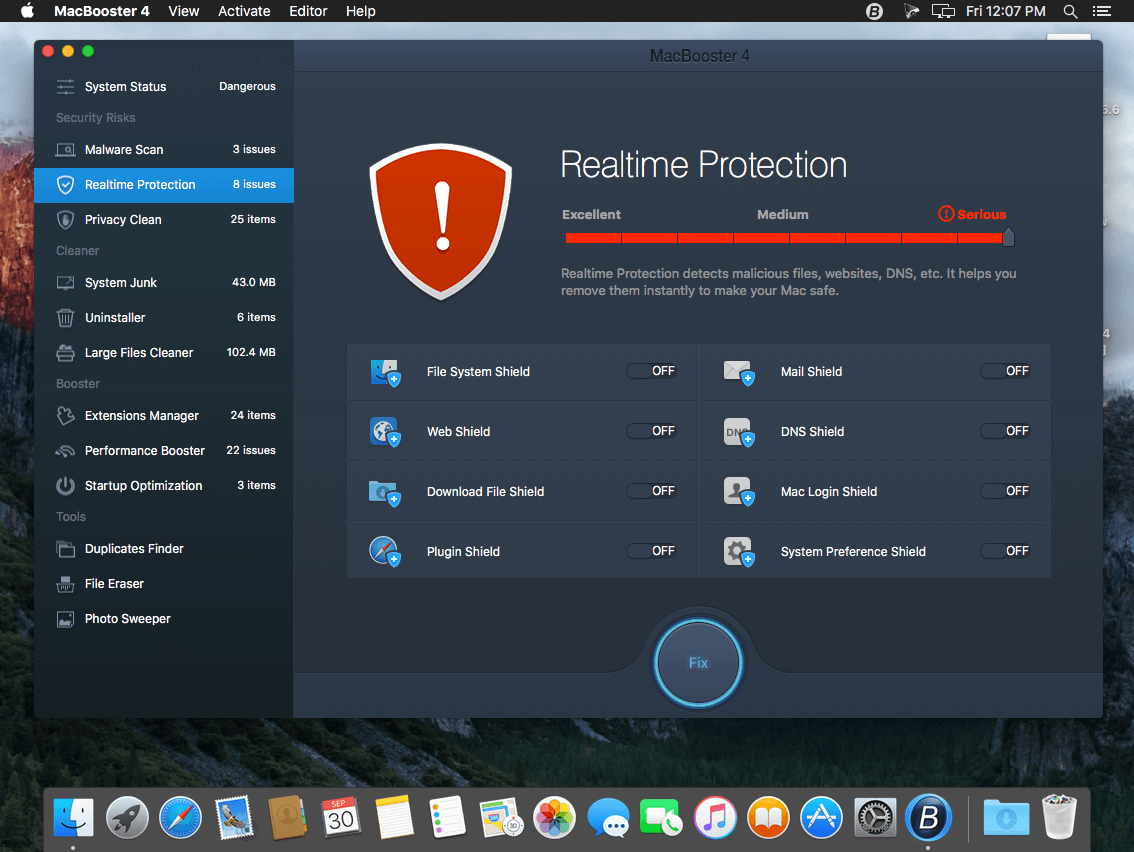Enable the Plugin Shield switch

click(651, 551)
